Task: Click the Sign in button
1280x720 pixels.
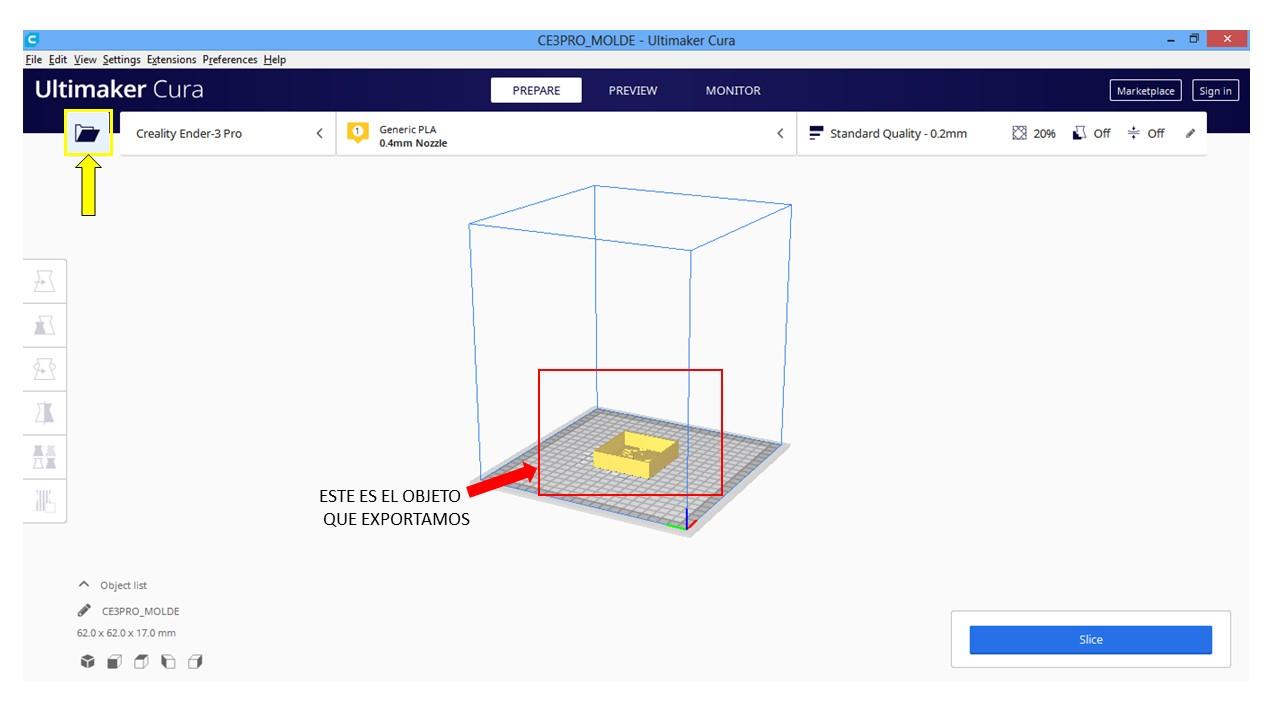Action: pyautogui.click(x=1215, y=91)
